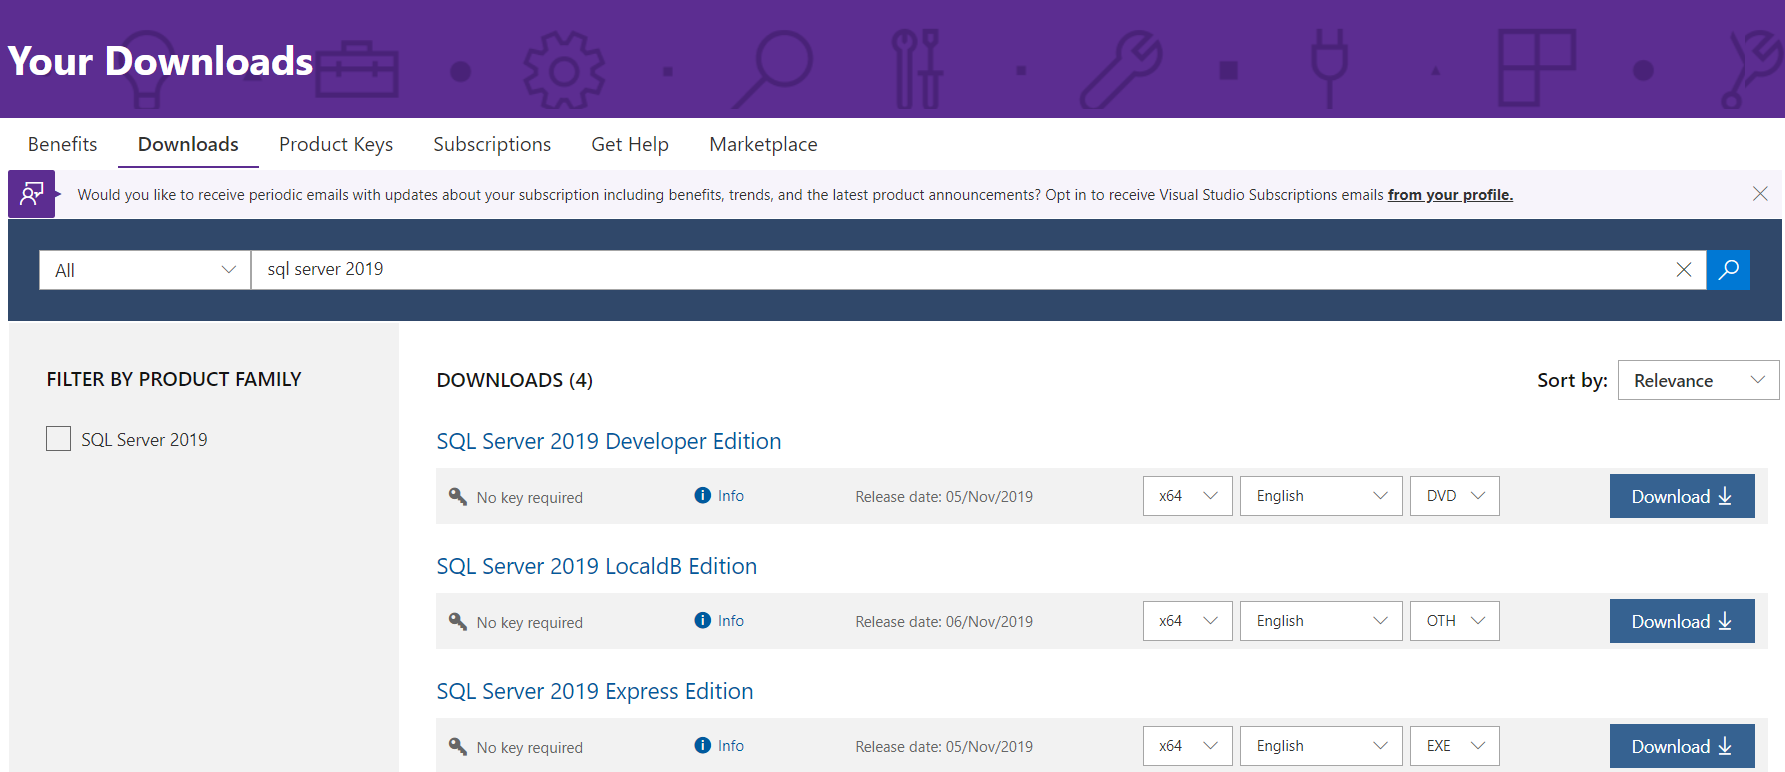Open the x64 architecture dropdown for Developer Edition
The image size is (1785, 772).
[1188, 496]
